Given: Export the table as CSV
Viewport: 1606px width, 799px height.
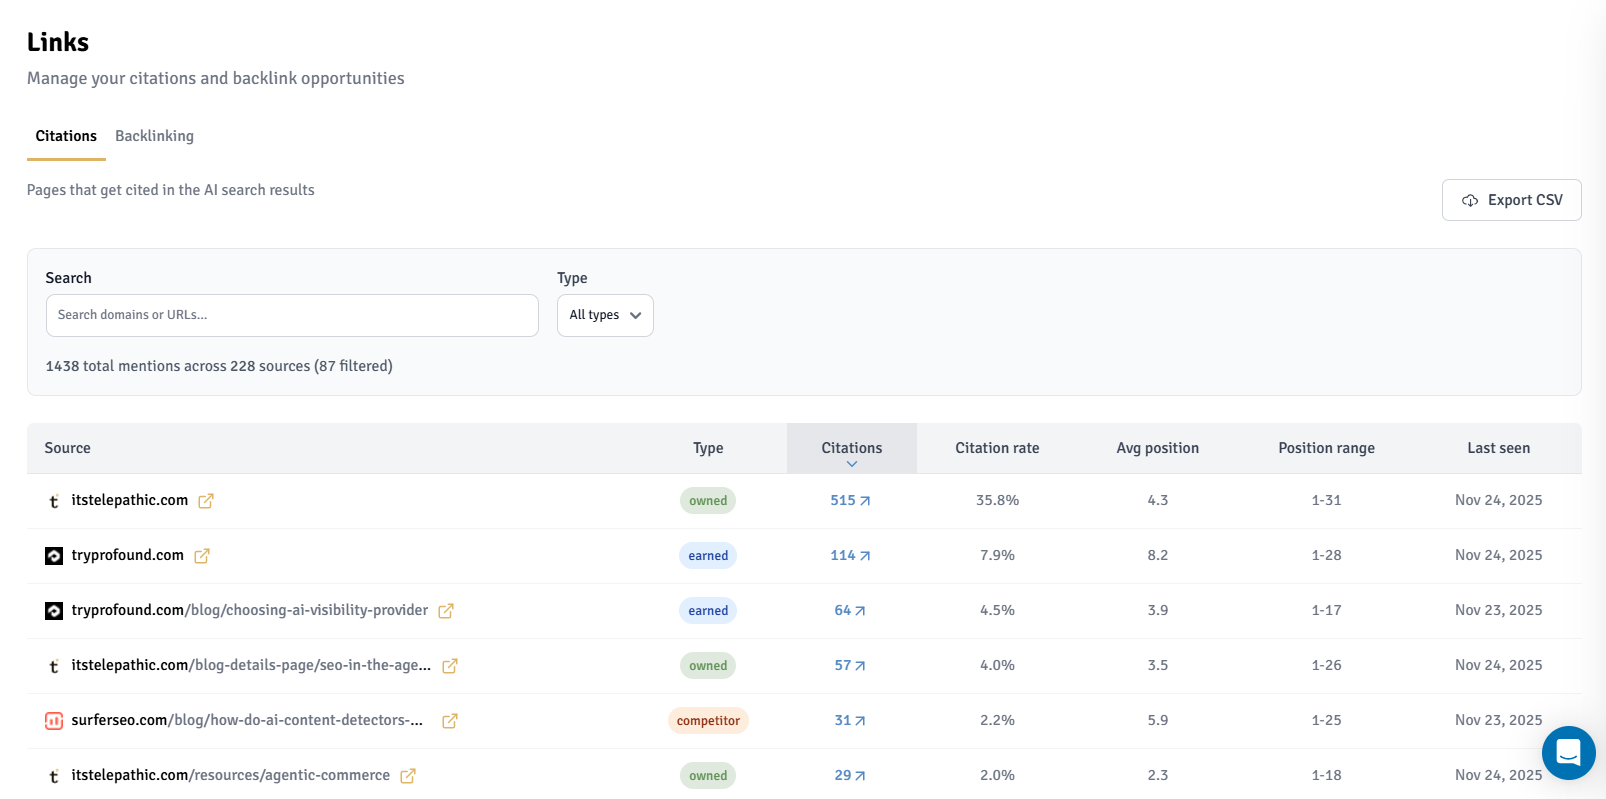Looking at the screenshot, I should pyautogui.click(x=1511, y=200).
